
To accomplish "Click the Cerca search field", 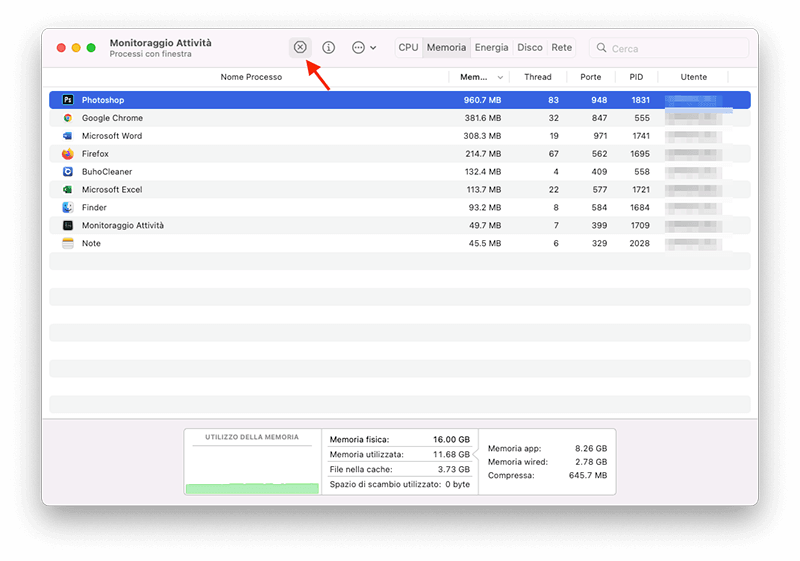I will pos(669,48).
